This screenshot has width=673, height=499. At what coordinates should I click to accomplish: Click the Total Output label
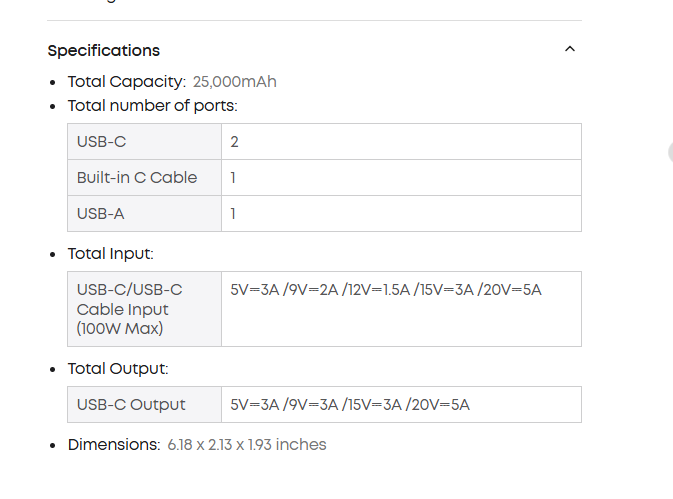pyautogui.click(x=117, y=369)
